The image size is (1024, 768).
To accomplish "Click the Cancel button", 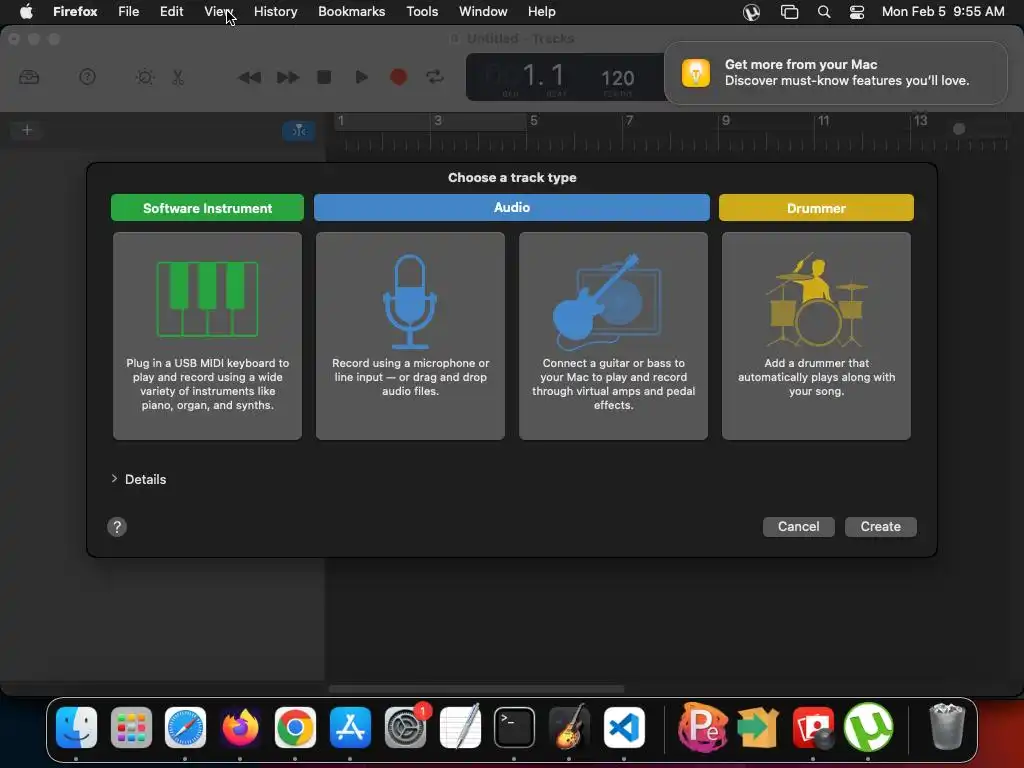I will 798,527.
